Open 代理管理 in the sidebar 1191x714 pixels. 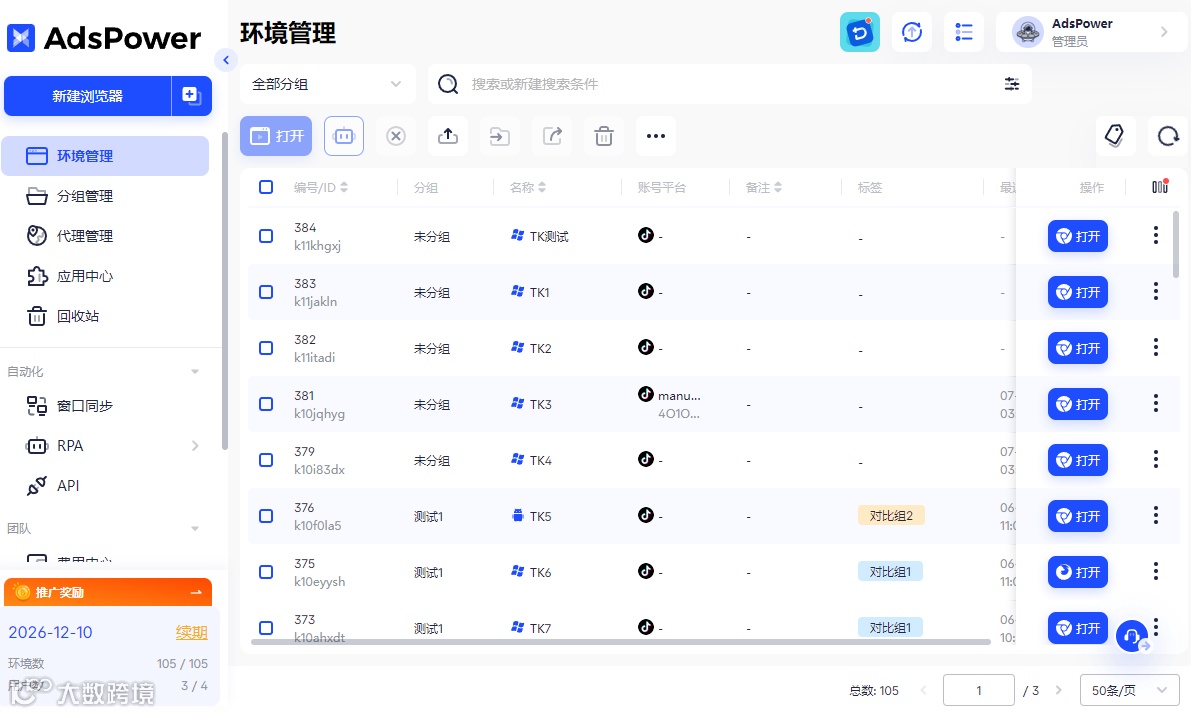coord(105,236)
